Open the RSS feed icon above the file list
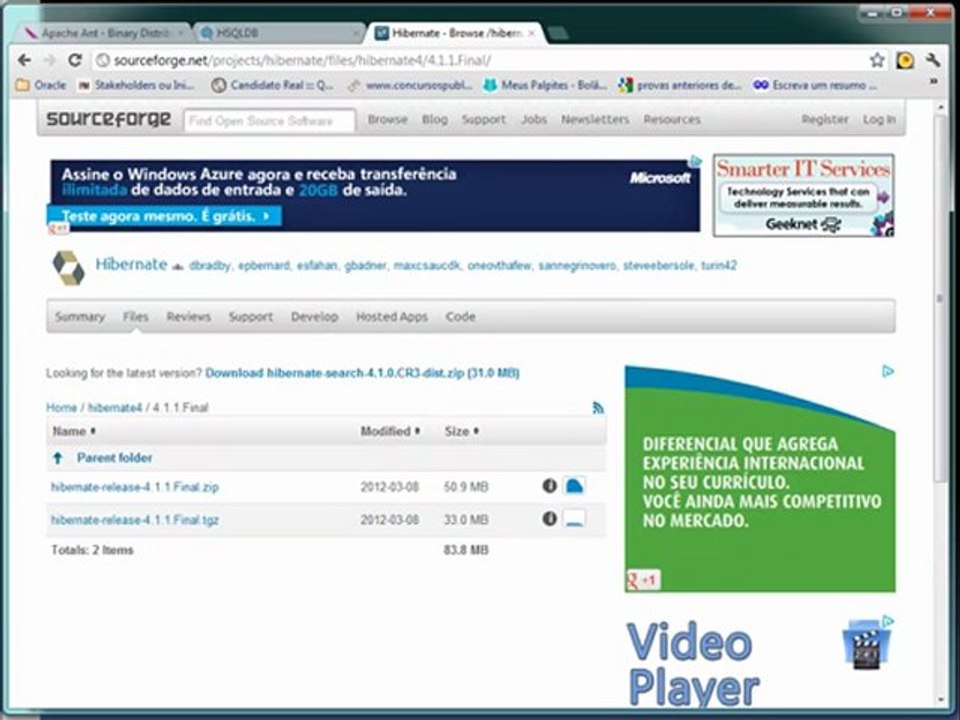The height and width of the screenshot is (720, 960). (598, 408)
